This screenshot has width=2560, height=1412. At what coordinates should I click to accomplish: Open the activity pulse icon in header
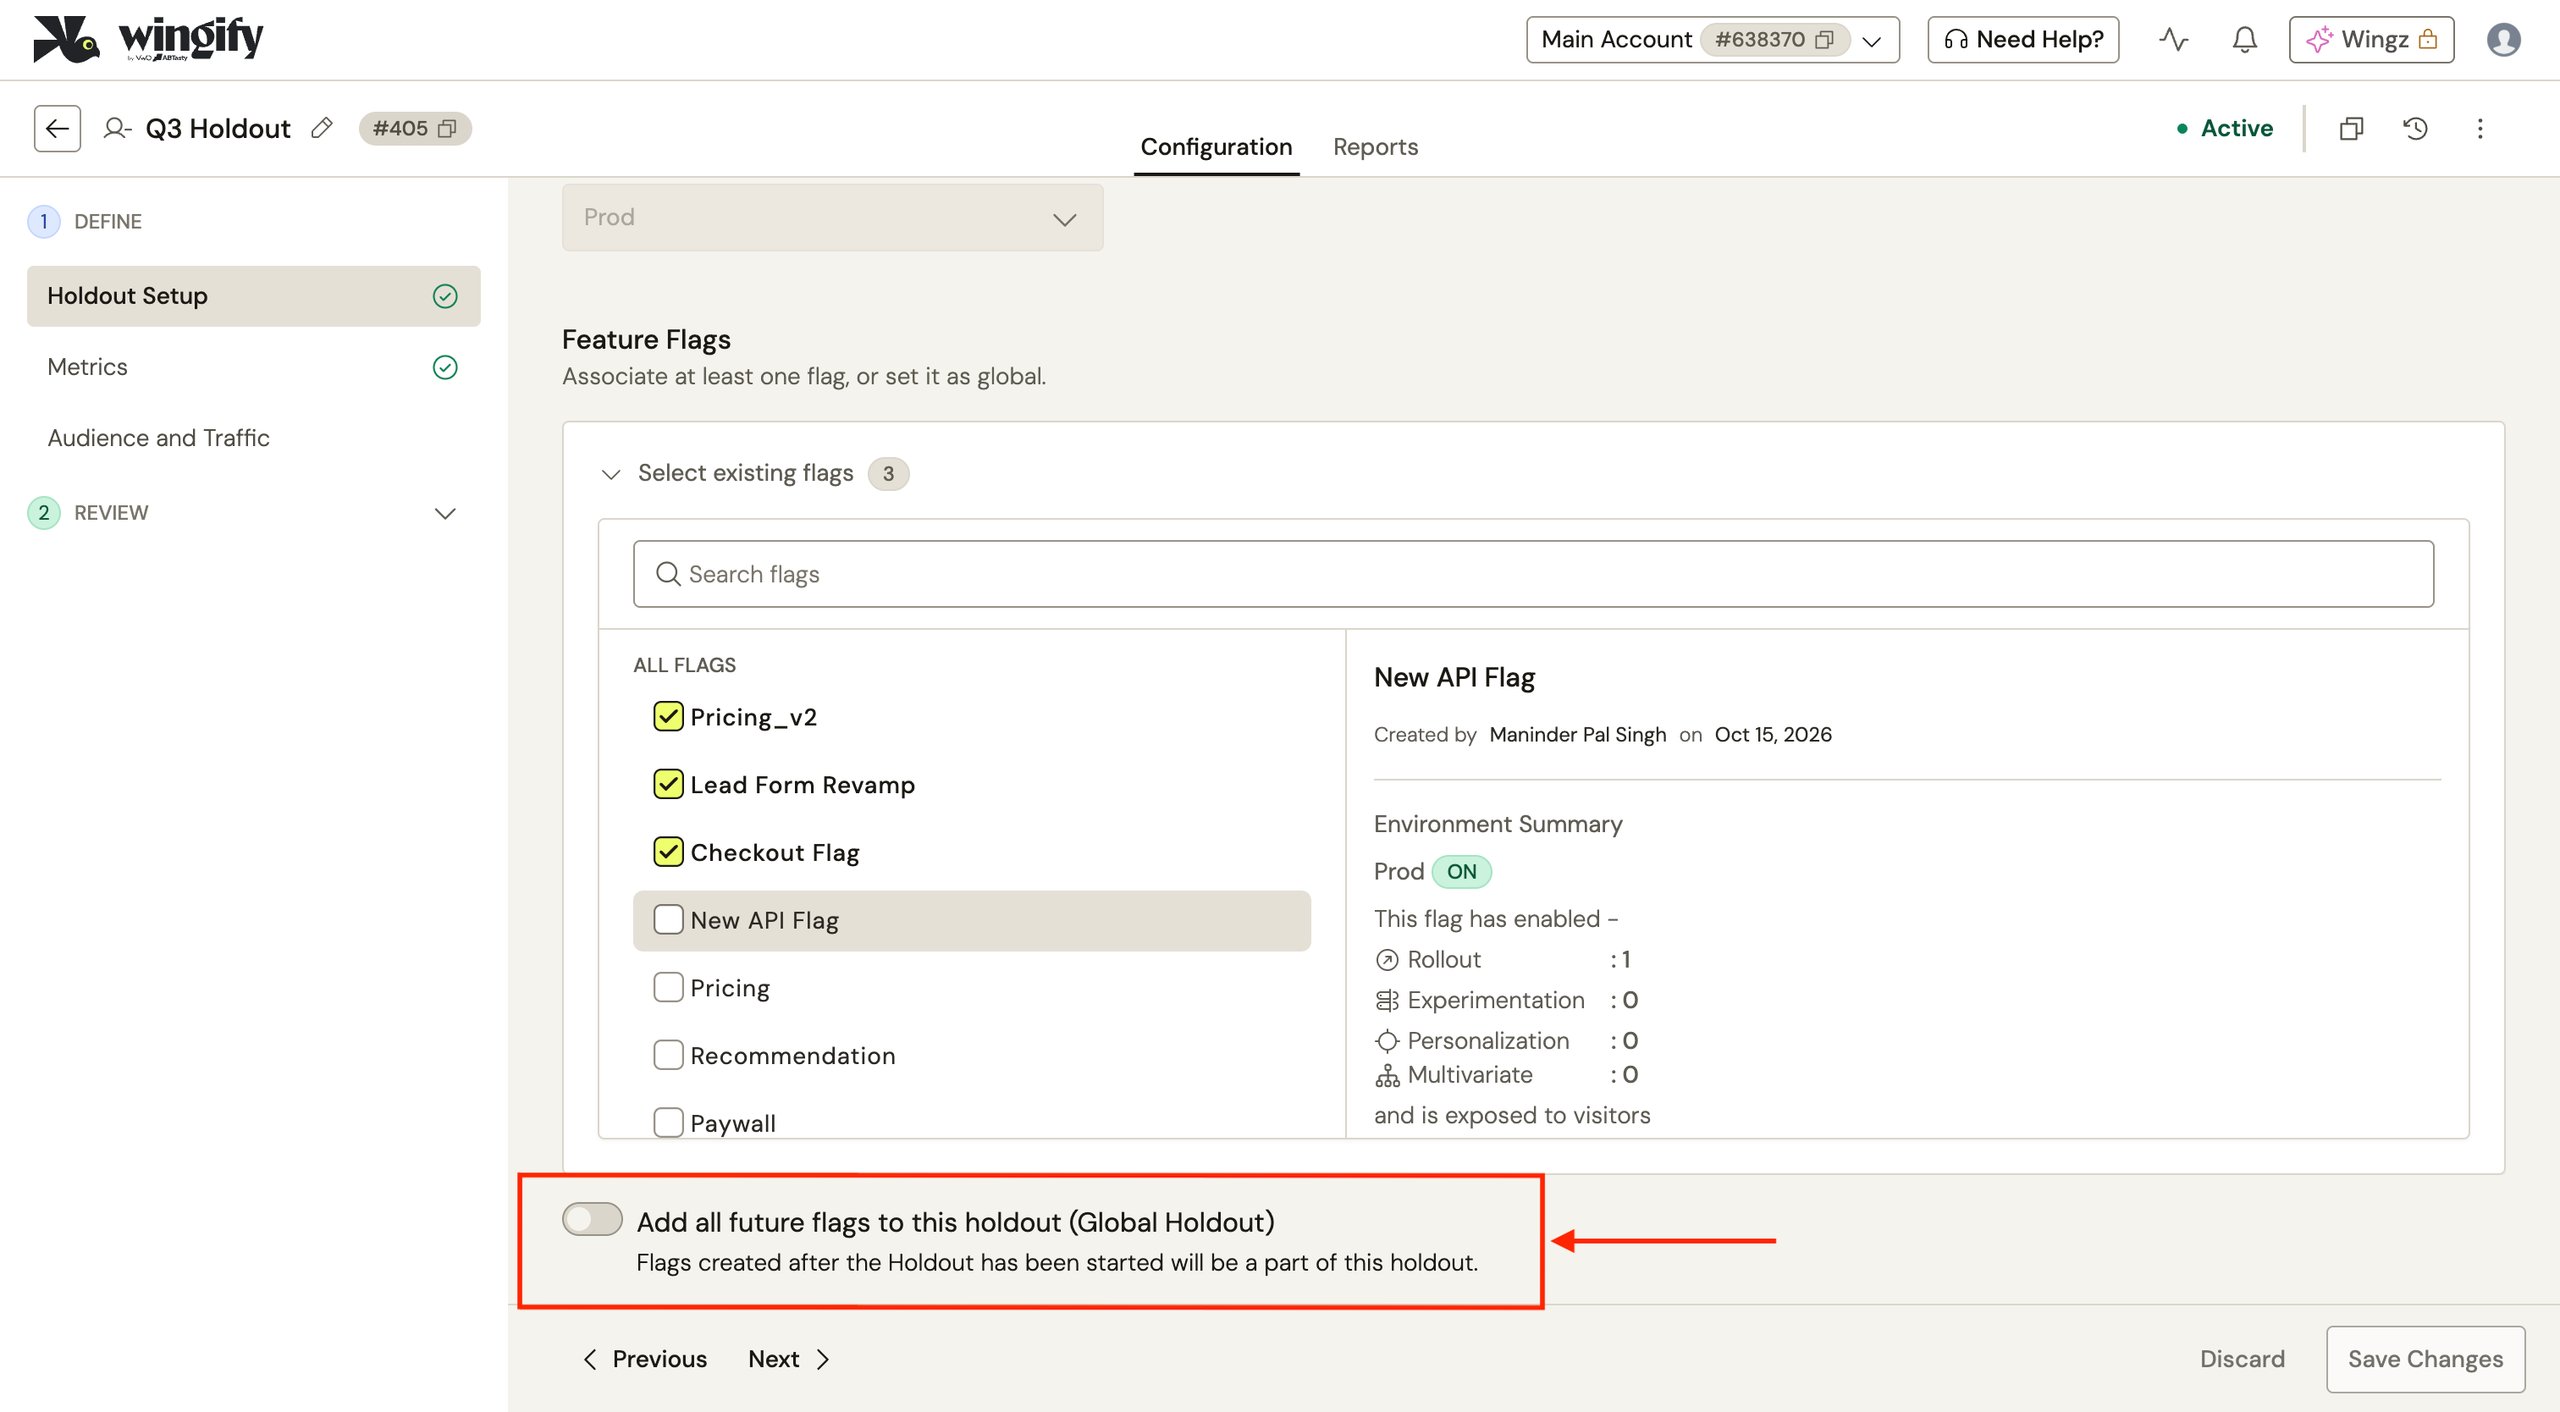click(x=2173, y=39)
